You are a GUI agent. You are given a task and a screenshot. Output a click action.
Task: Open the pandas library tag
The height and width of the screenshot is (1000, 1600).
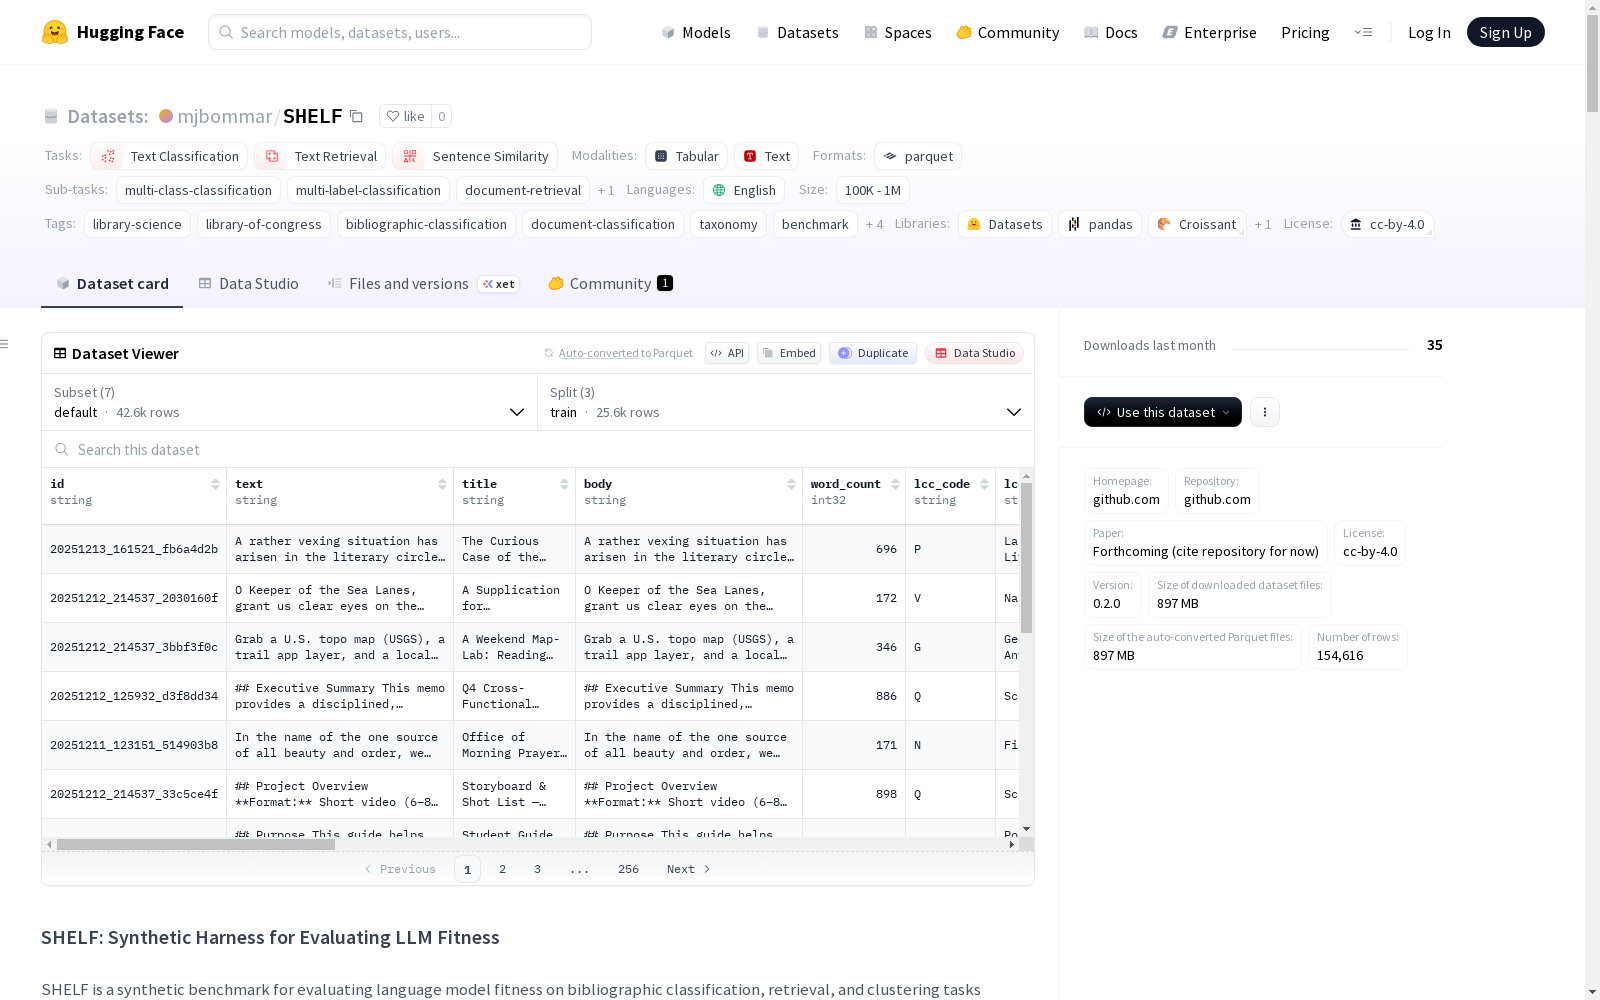click(x=1100, y=224)
